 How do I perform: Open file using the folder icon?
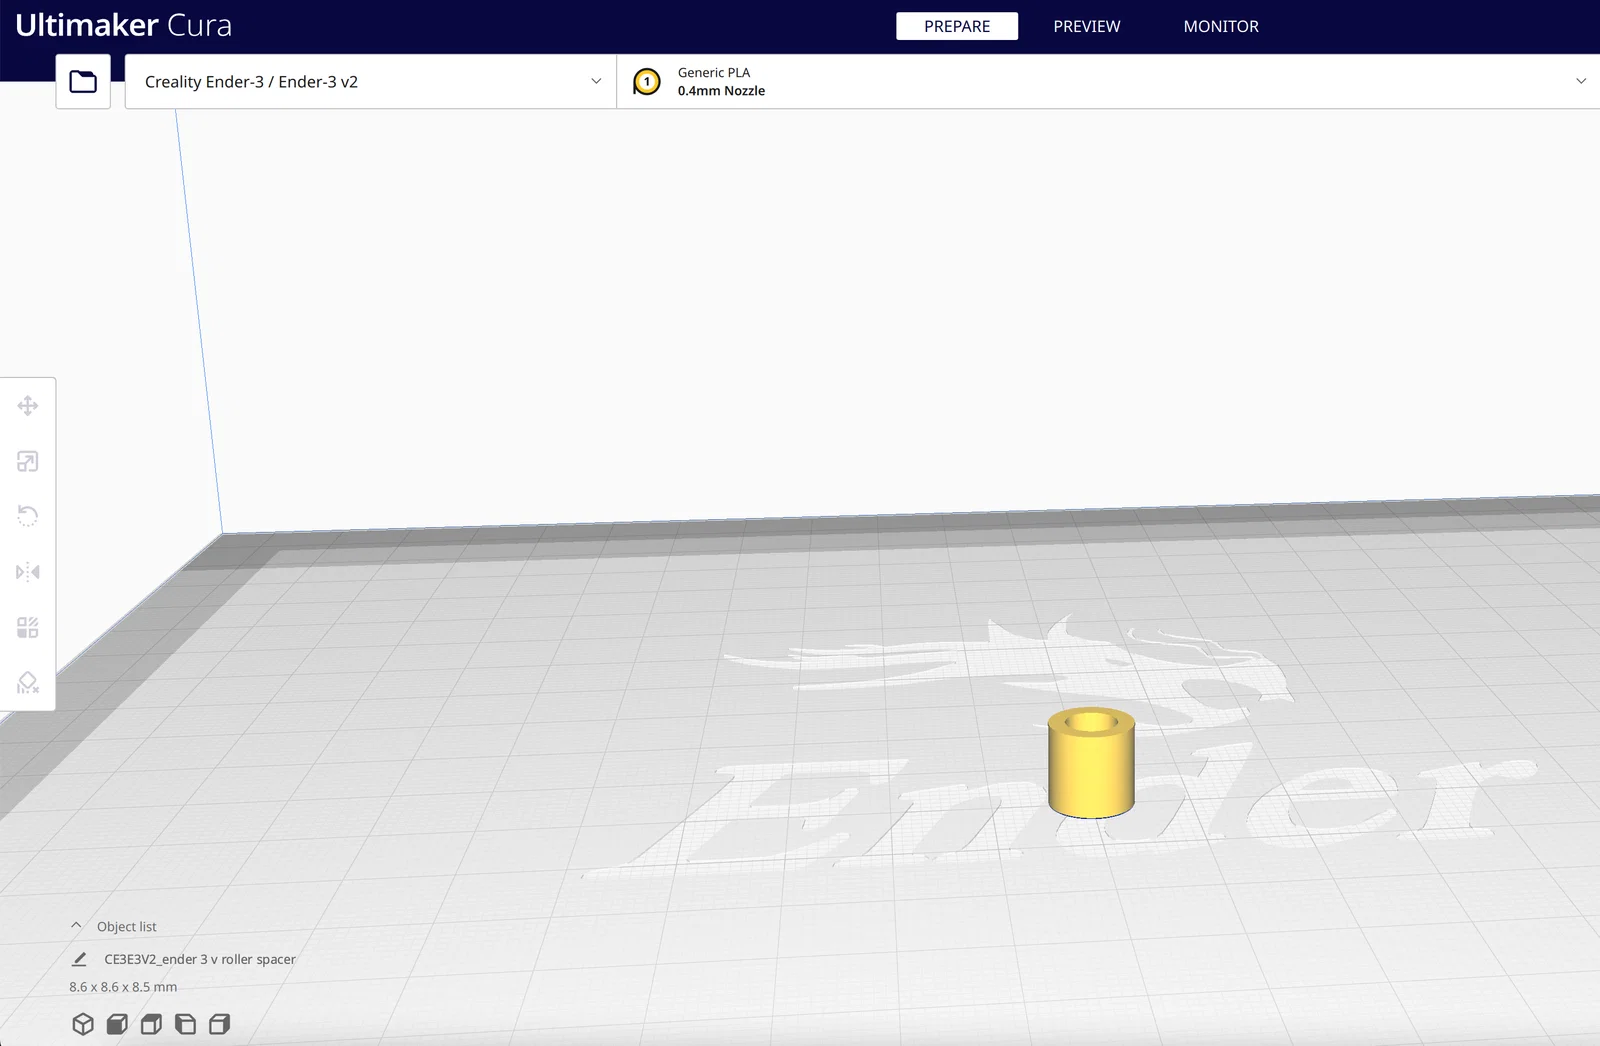tap(83, 82)
